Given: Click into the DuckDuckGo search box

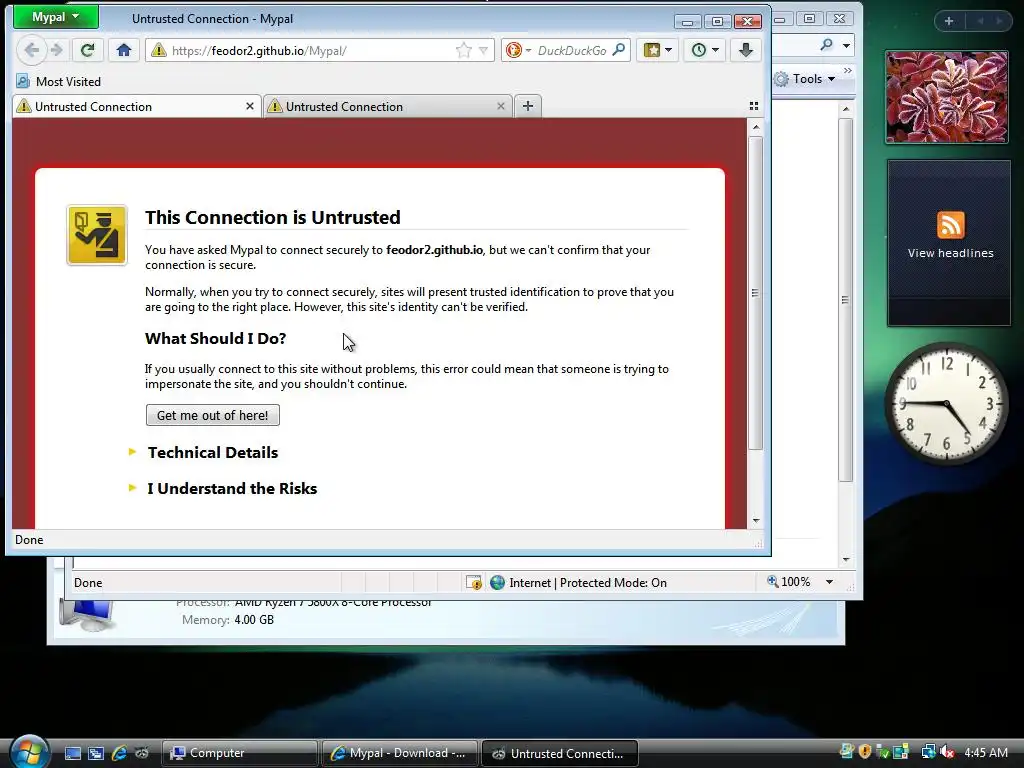Looking at the screenshot, I should coord(572,50).
